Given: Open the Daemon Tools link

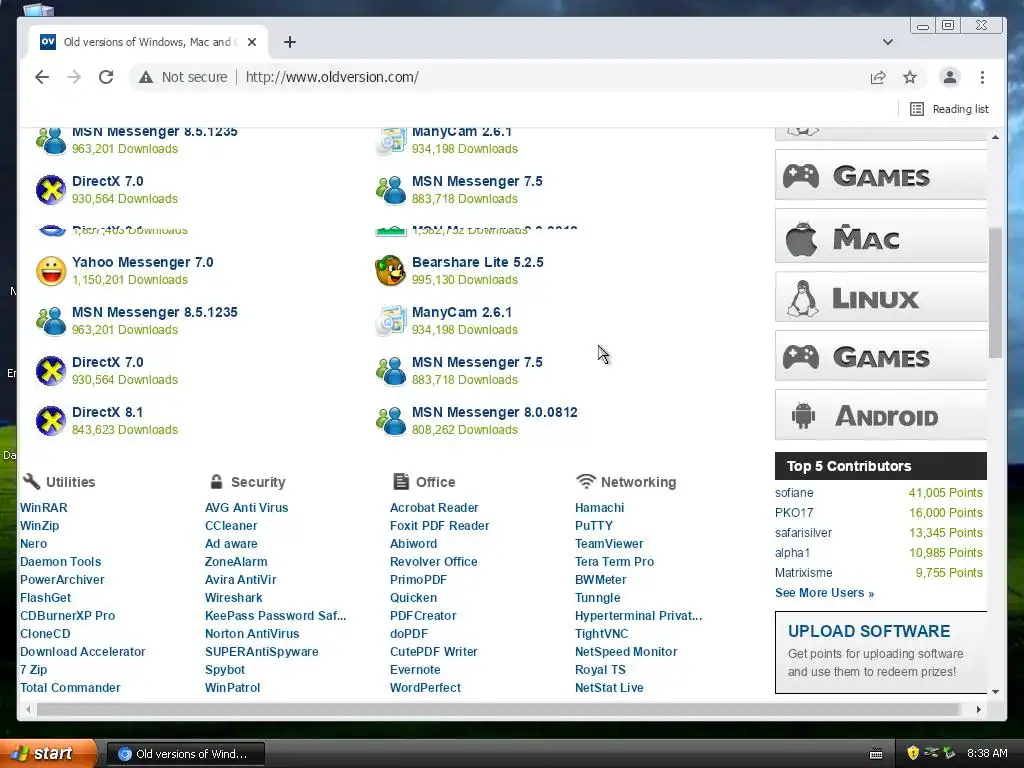Looking at the screenshot, I should pos(60,562).
